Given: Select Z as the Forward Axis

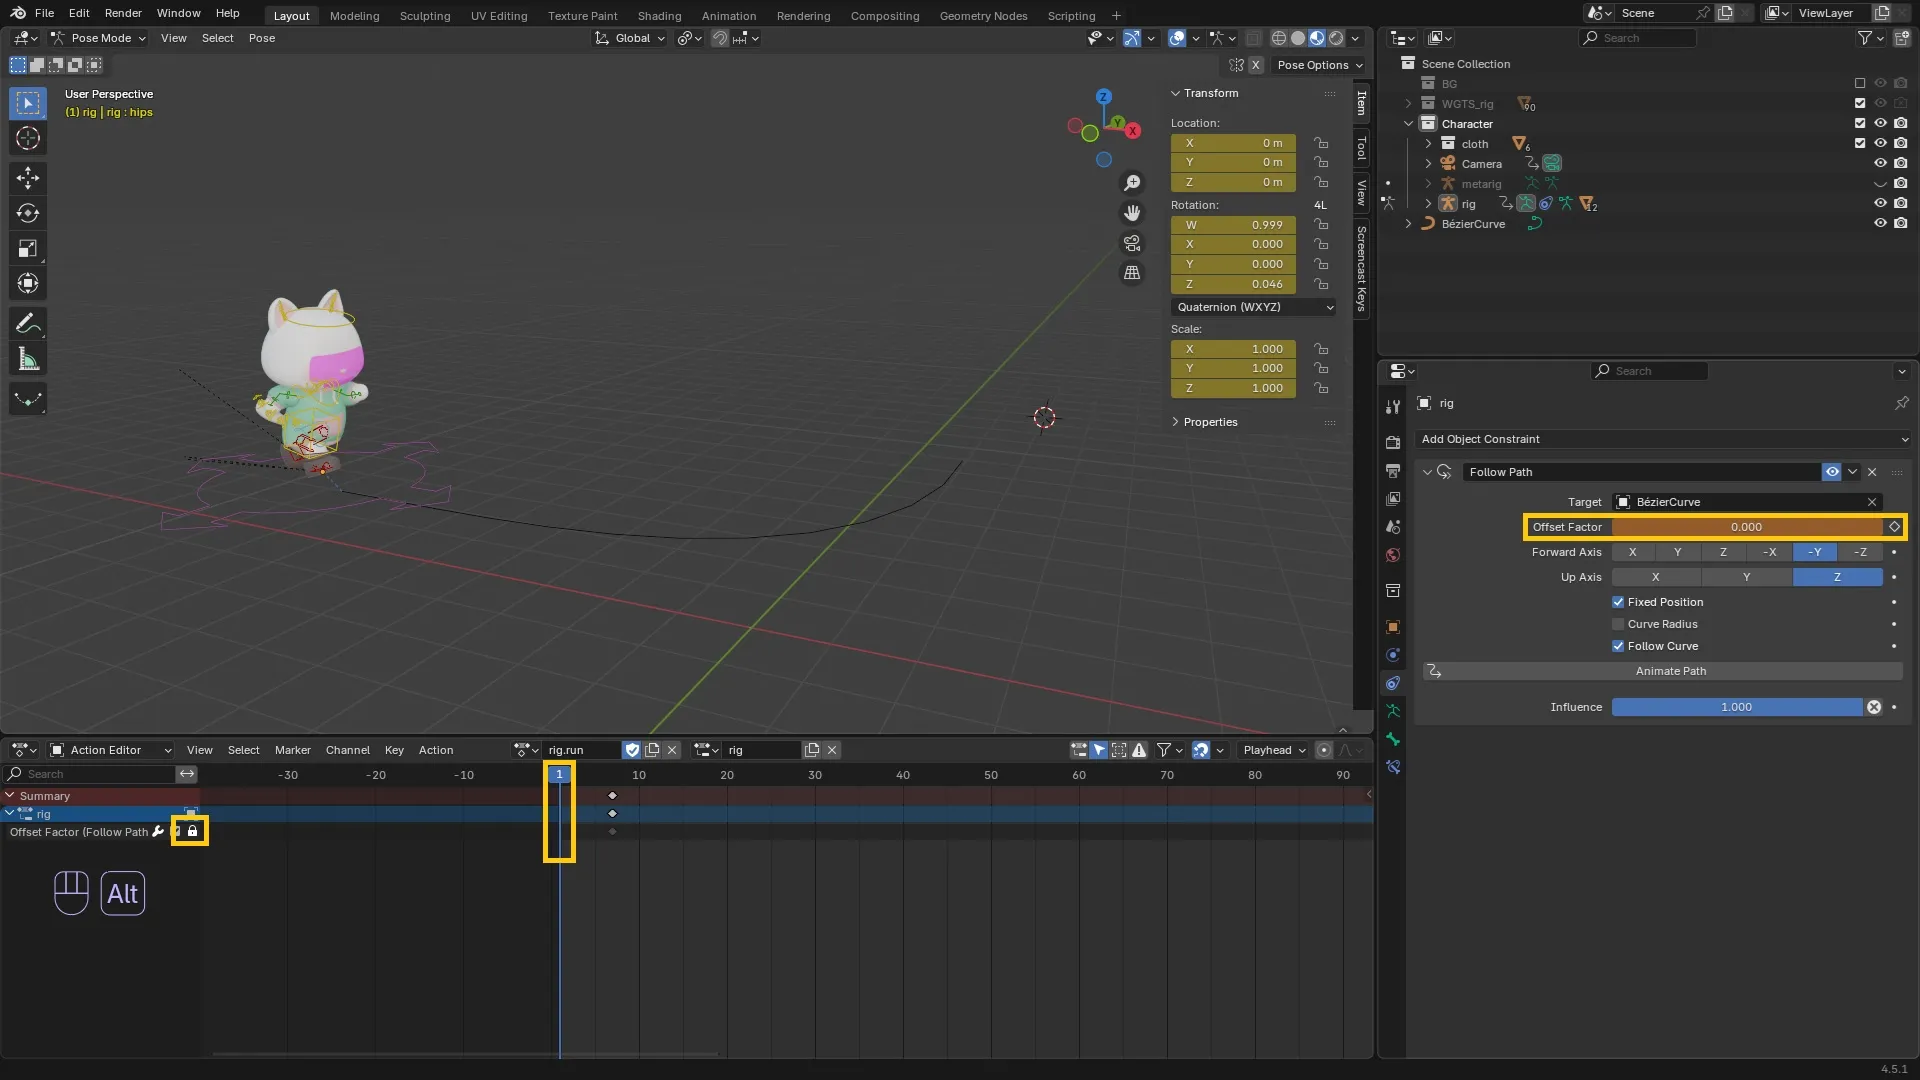Looking at the screenshot, I should point(1722,552).
